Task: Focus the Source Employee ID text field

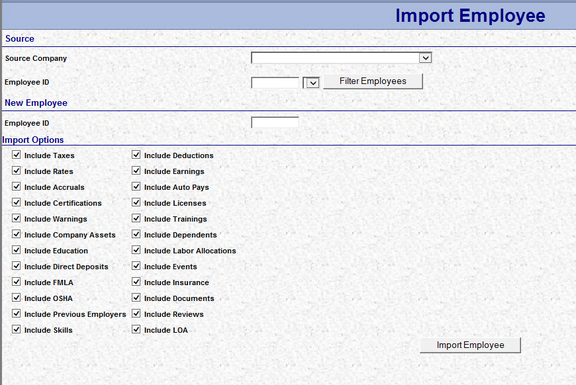Action: click(x=275, y=83)
